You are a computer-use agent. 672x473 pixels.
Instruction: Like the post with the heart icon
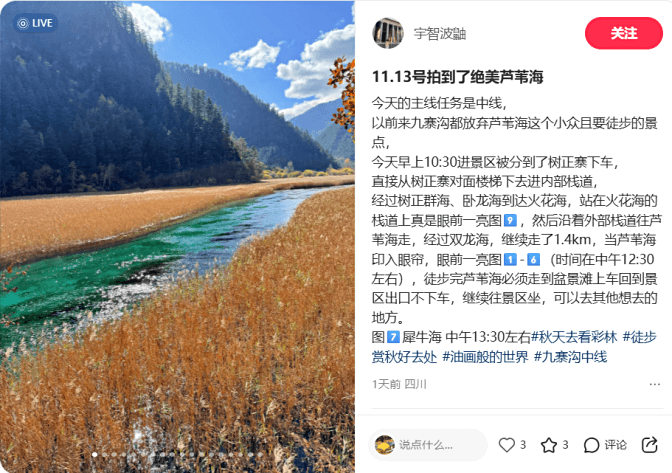click(507, 445)
